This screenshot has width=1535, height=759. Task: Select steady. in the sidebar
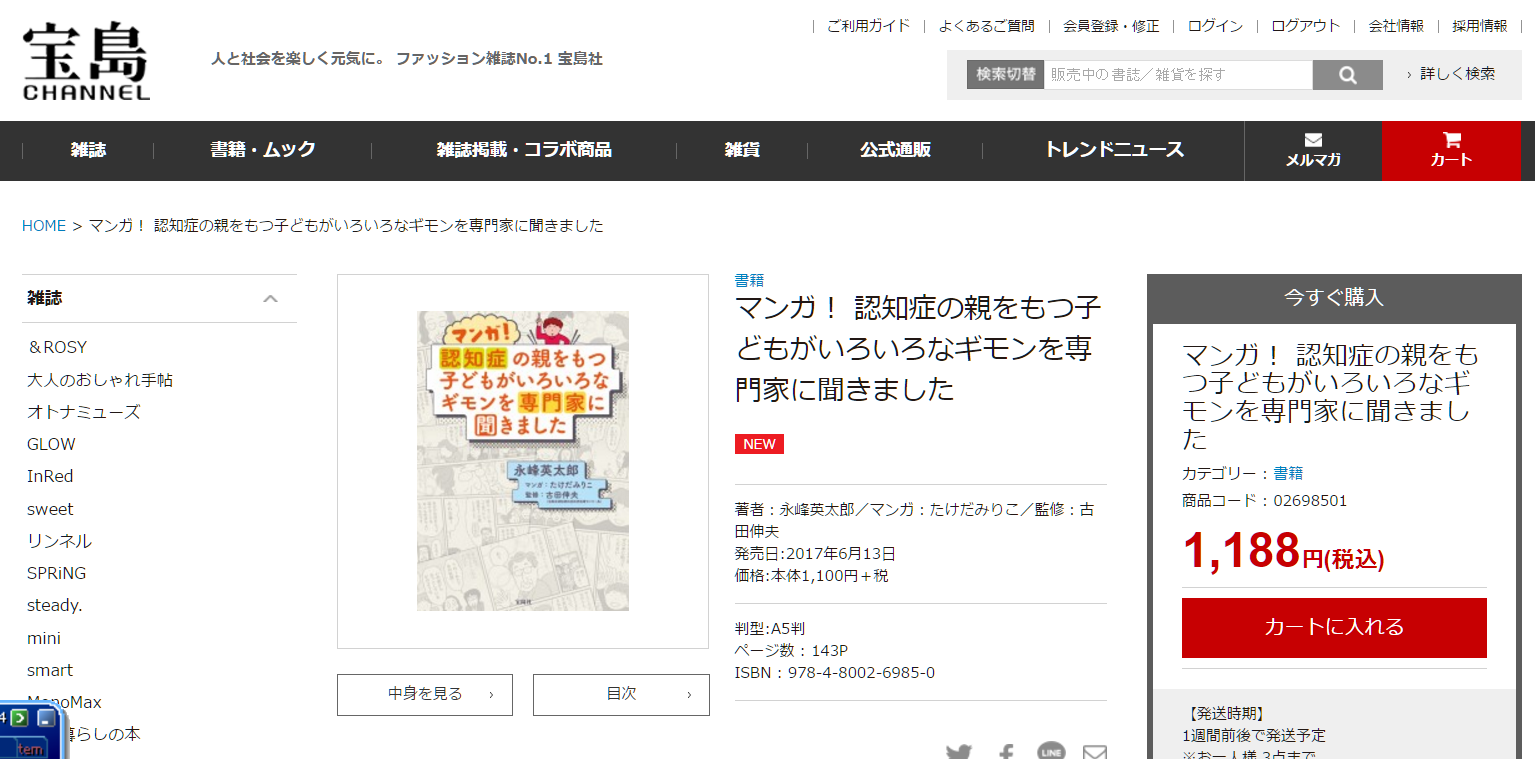pyautogui.click(x=54, y=605)
